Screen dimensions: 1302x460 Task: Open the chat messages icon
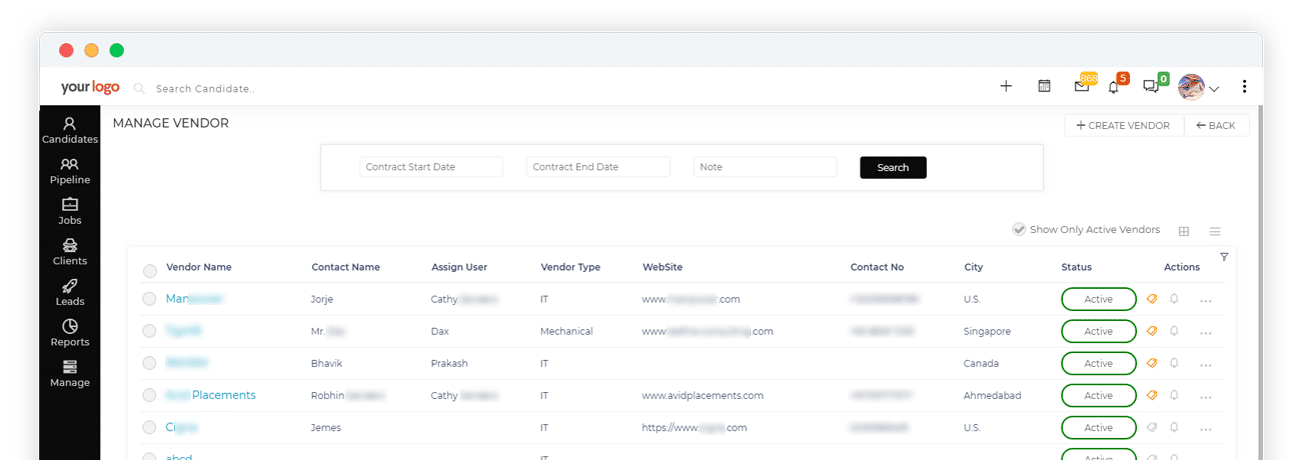coord(1151,87)
